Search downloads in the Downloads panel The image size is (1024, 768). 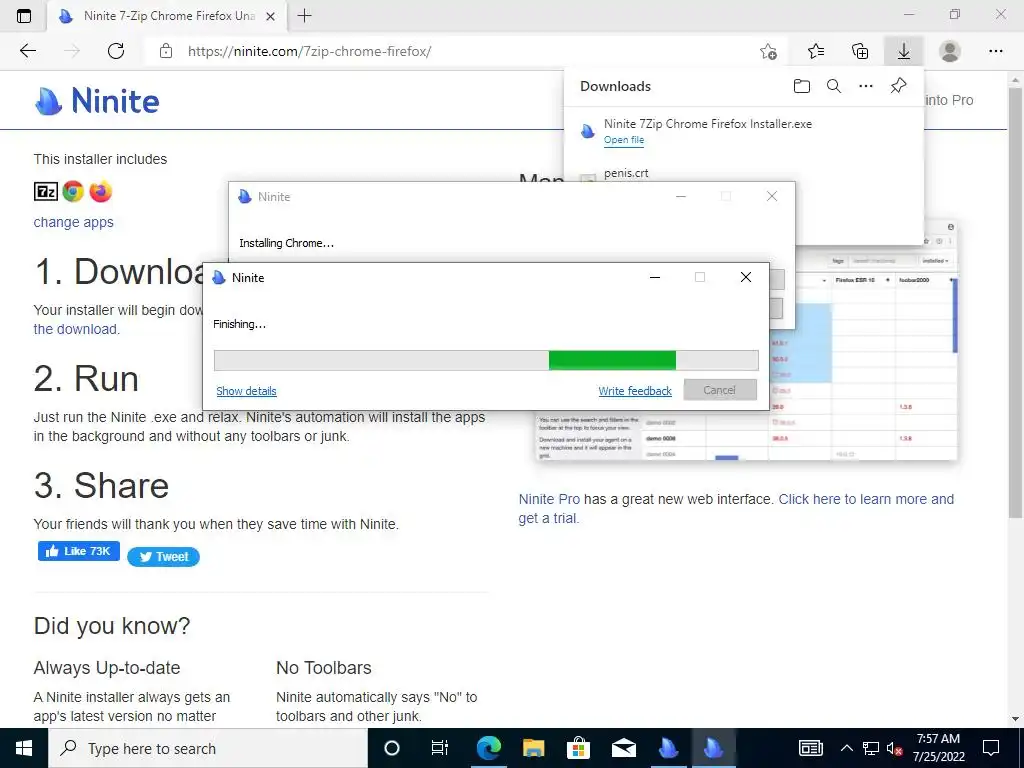click(x=834, y=86)
